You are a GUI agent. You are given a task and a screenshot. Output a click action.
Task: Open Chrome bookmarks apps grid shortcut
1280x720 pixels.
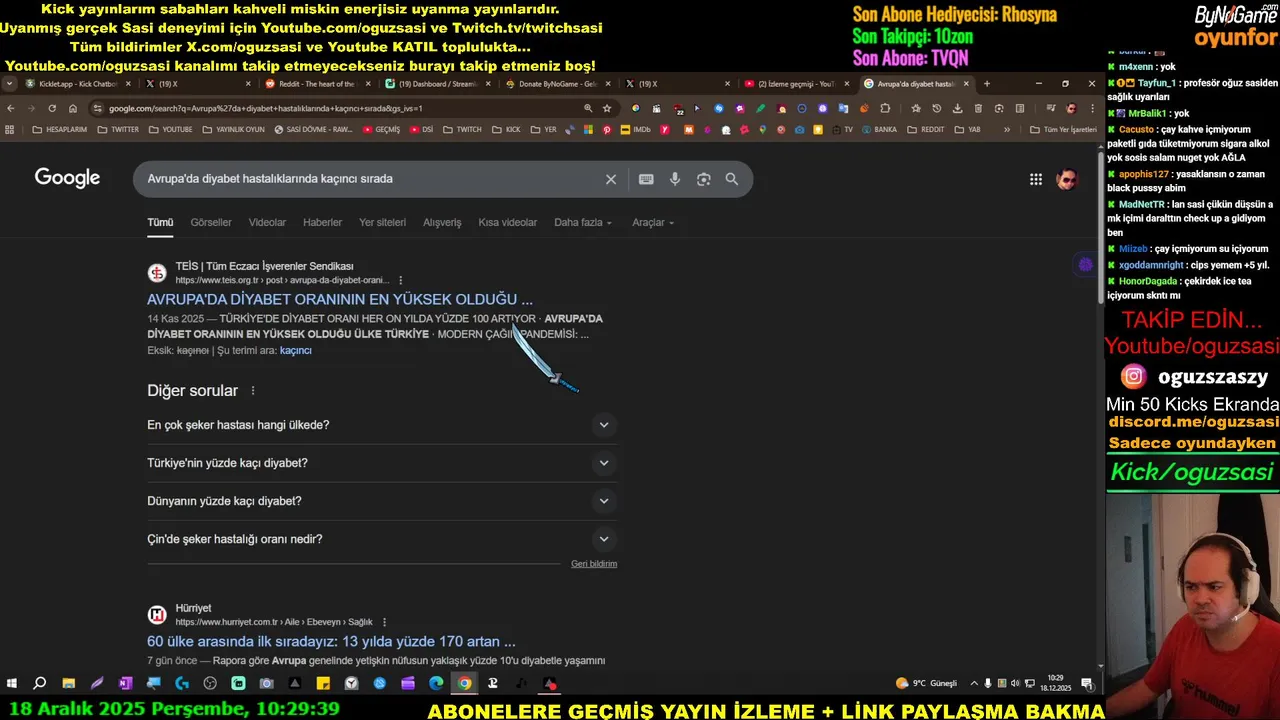click(10, 129)
